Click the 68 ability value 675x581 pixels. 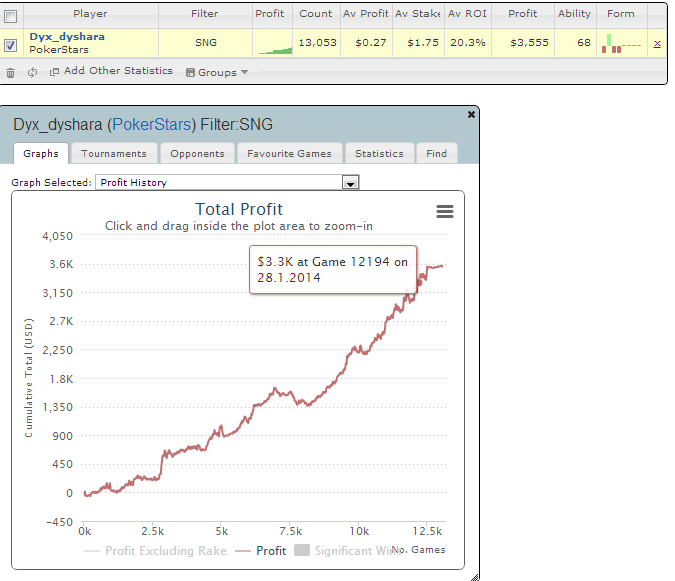584,43
